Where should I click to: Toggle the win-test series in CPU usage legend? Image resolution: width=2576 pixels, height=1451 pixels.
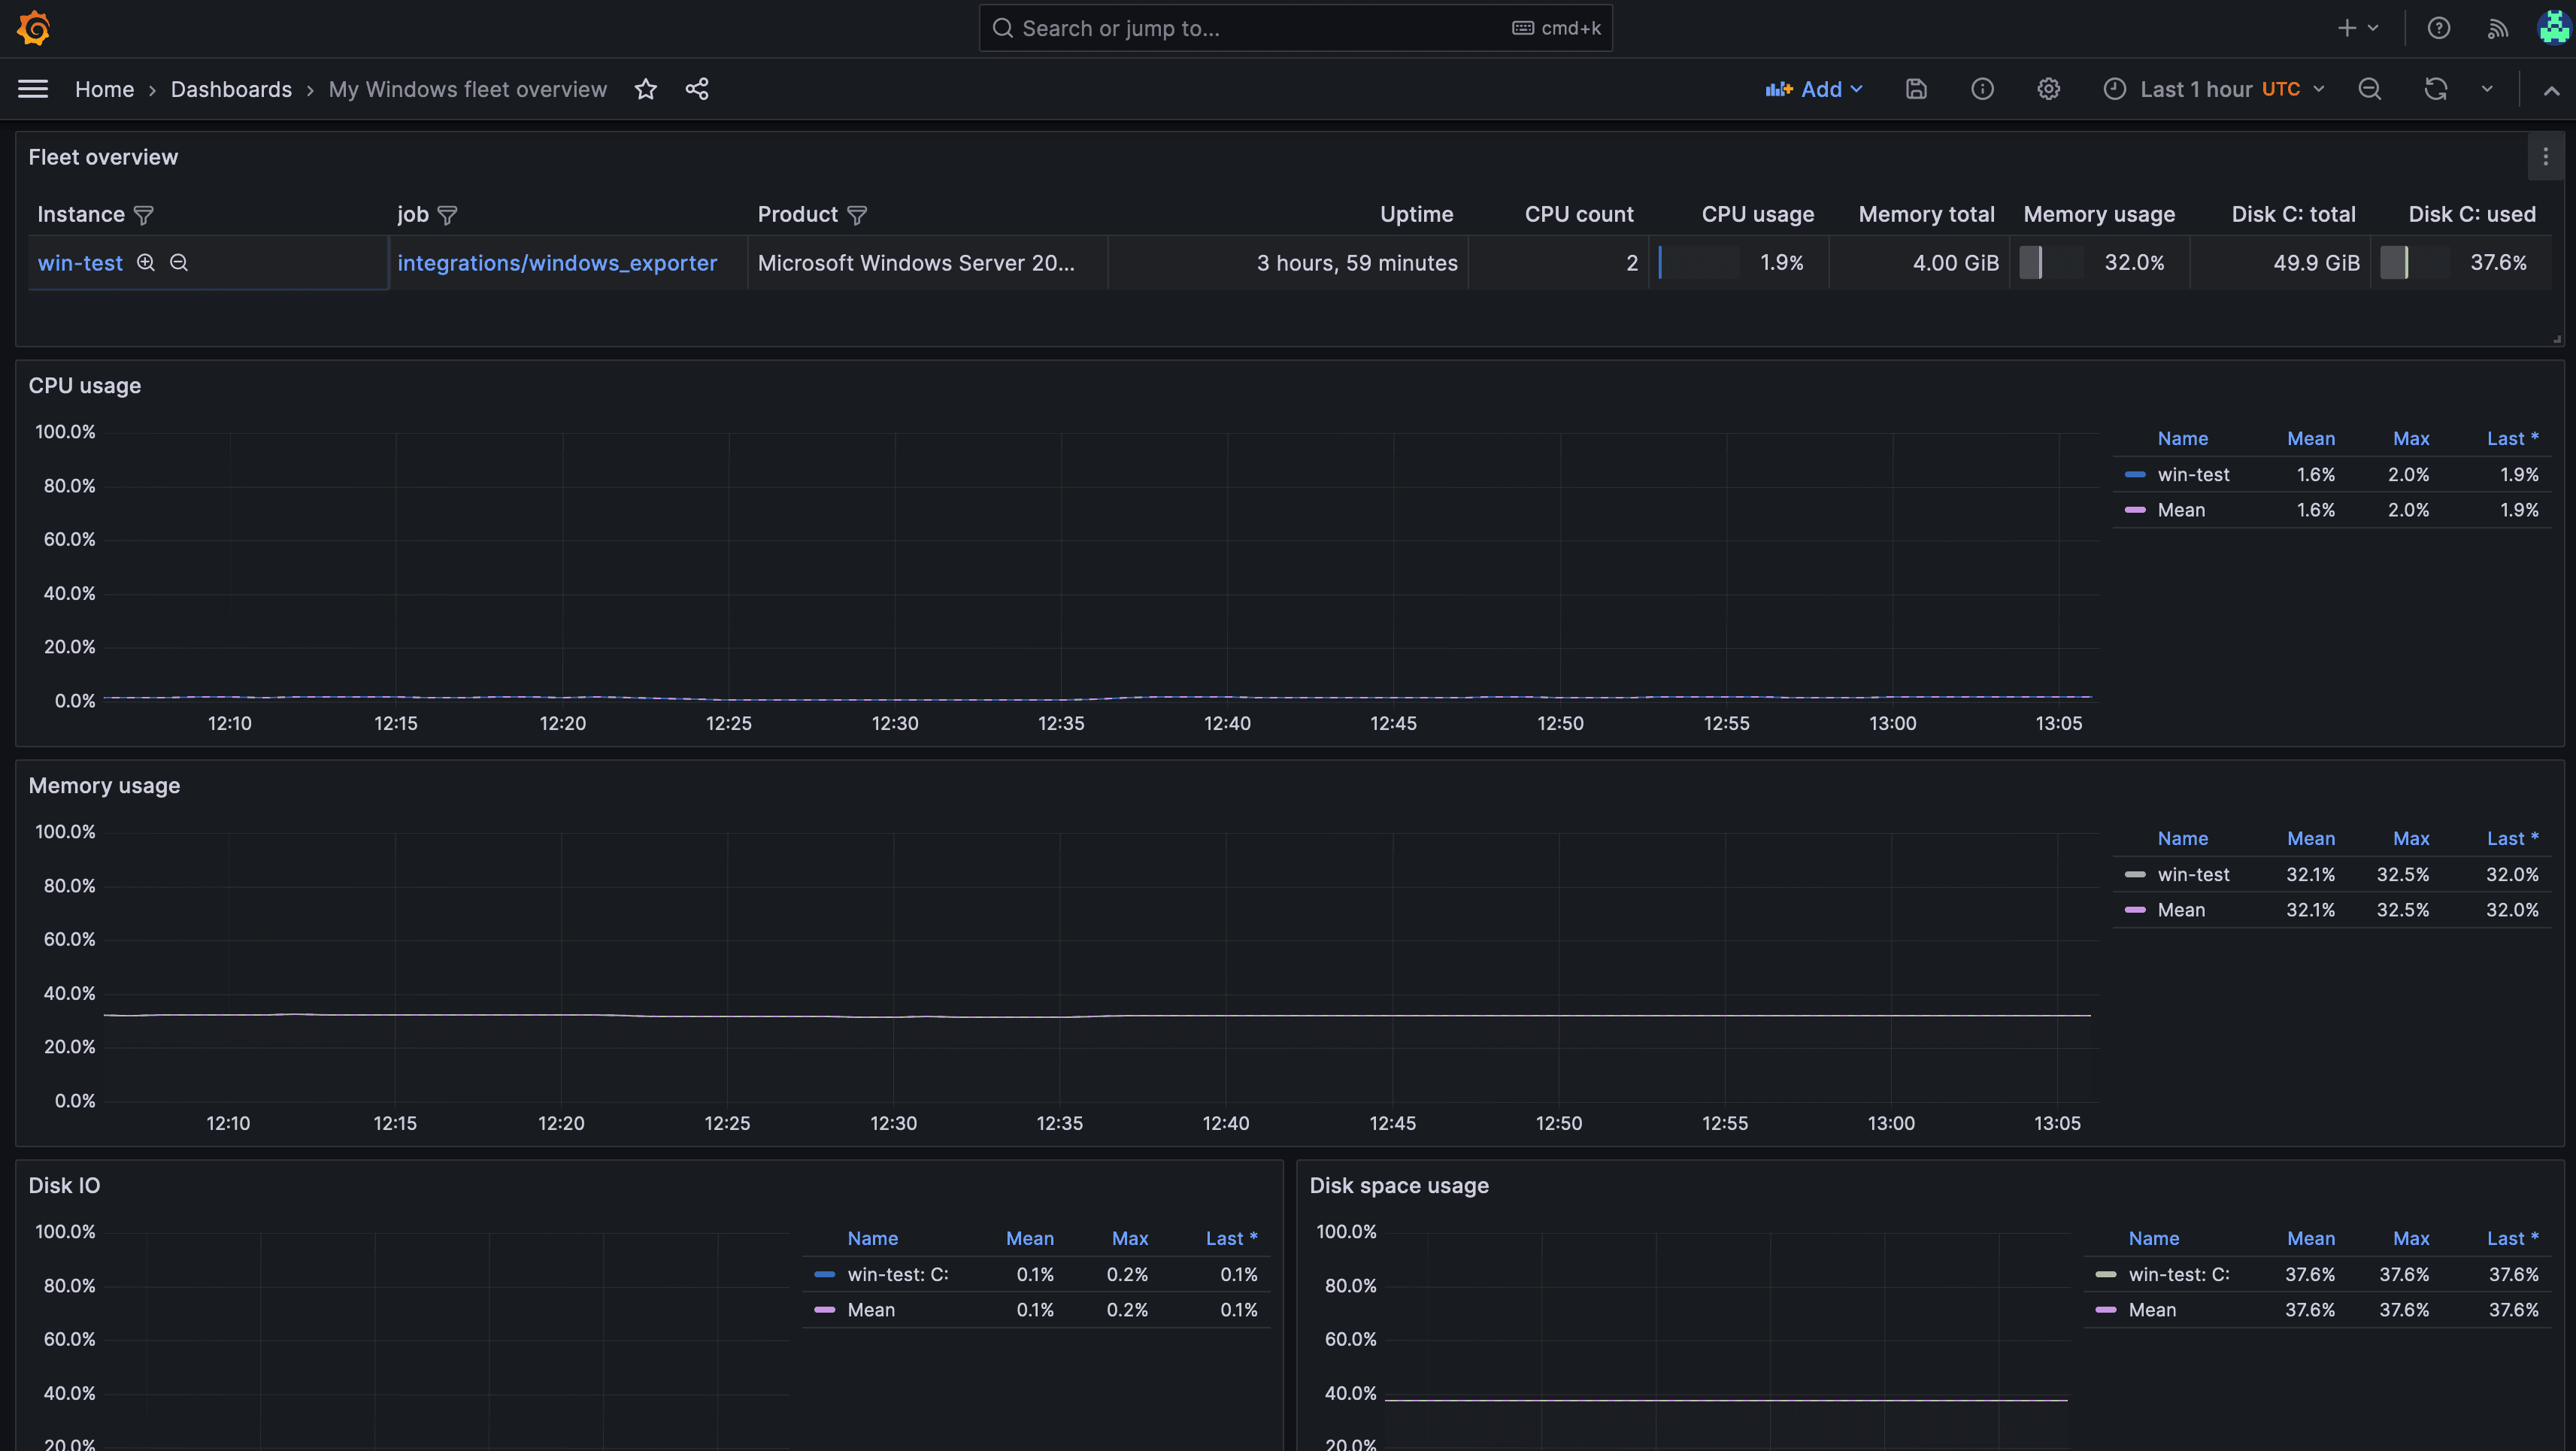[x=2194, y=474]
